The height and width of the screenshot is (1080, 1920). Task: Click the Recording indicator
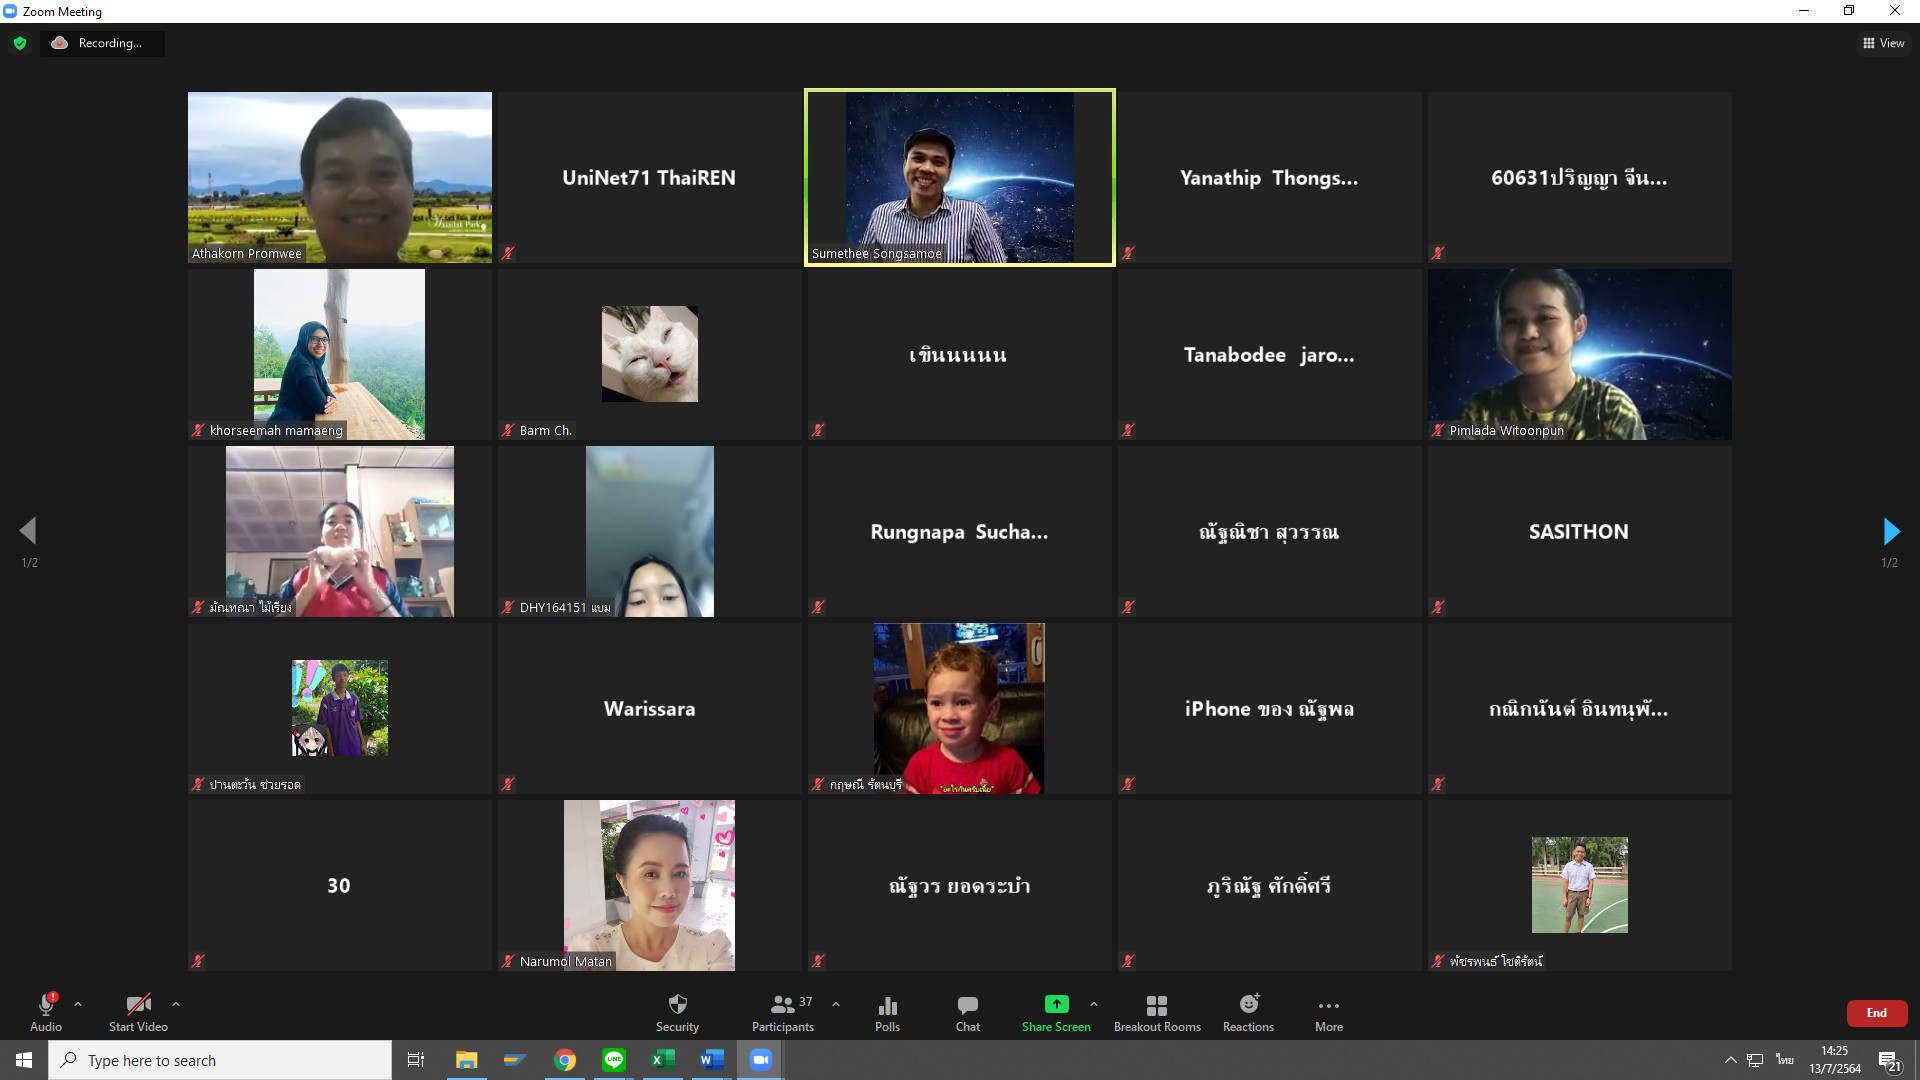coord(101,43)
